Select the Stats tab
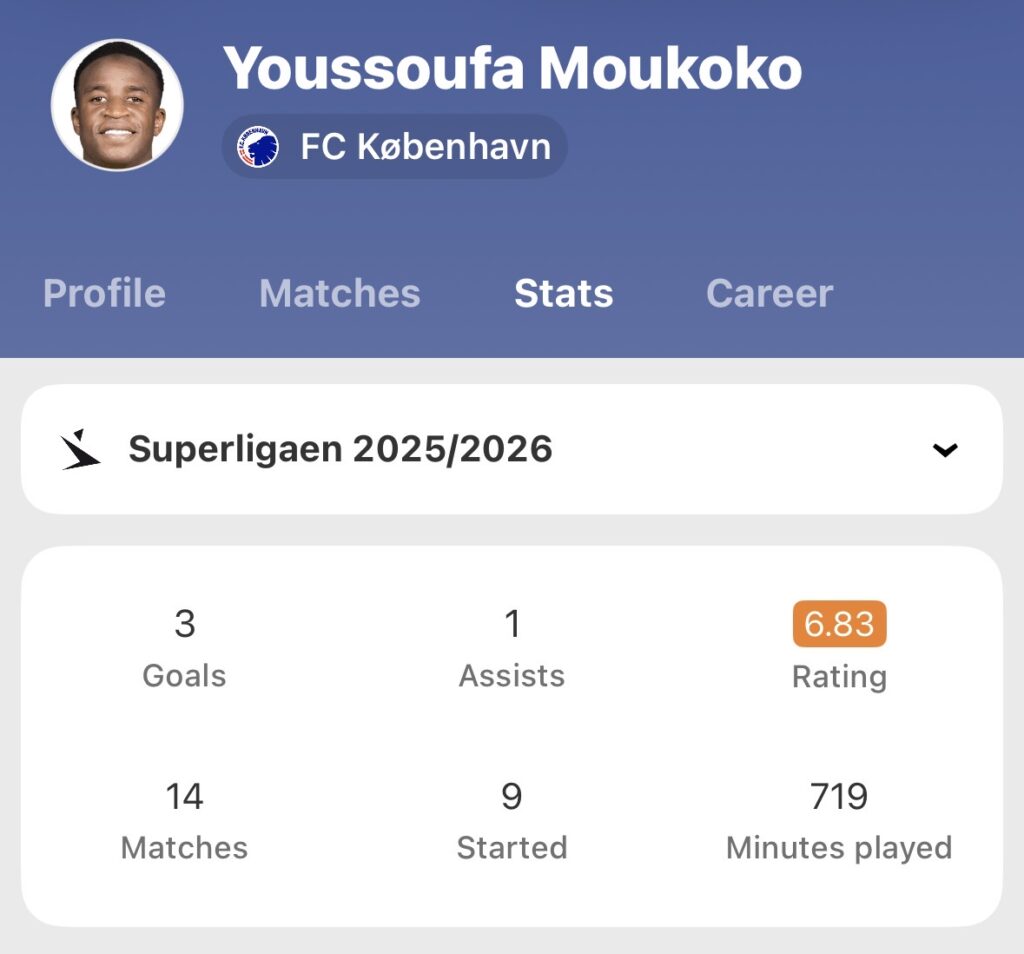Image resolution: width=1024 pixels, height=954 pixels. pos(563,293)
